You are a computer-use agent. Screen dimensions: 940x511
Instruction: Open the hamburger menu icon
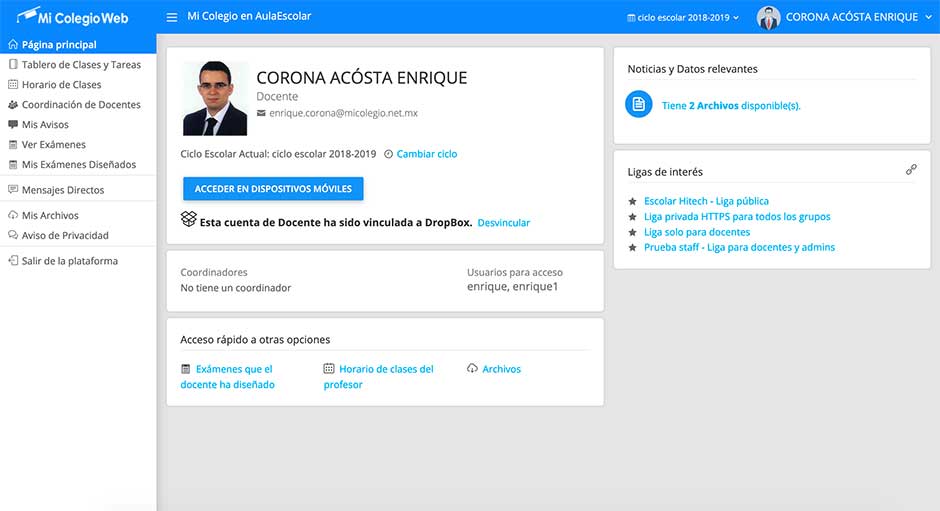(x=171, y=17)
